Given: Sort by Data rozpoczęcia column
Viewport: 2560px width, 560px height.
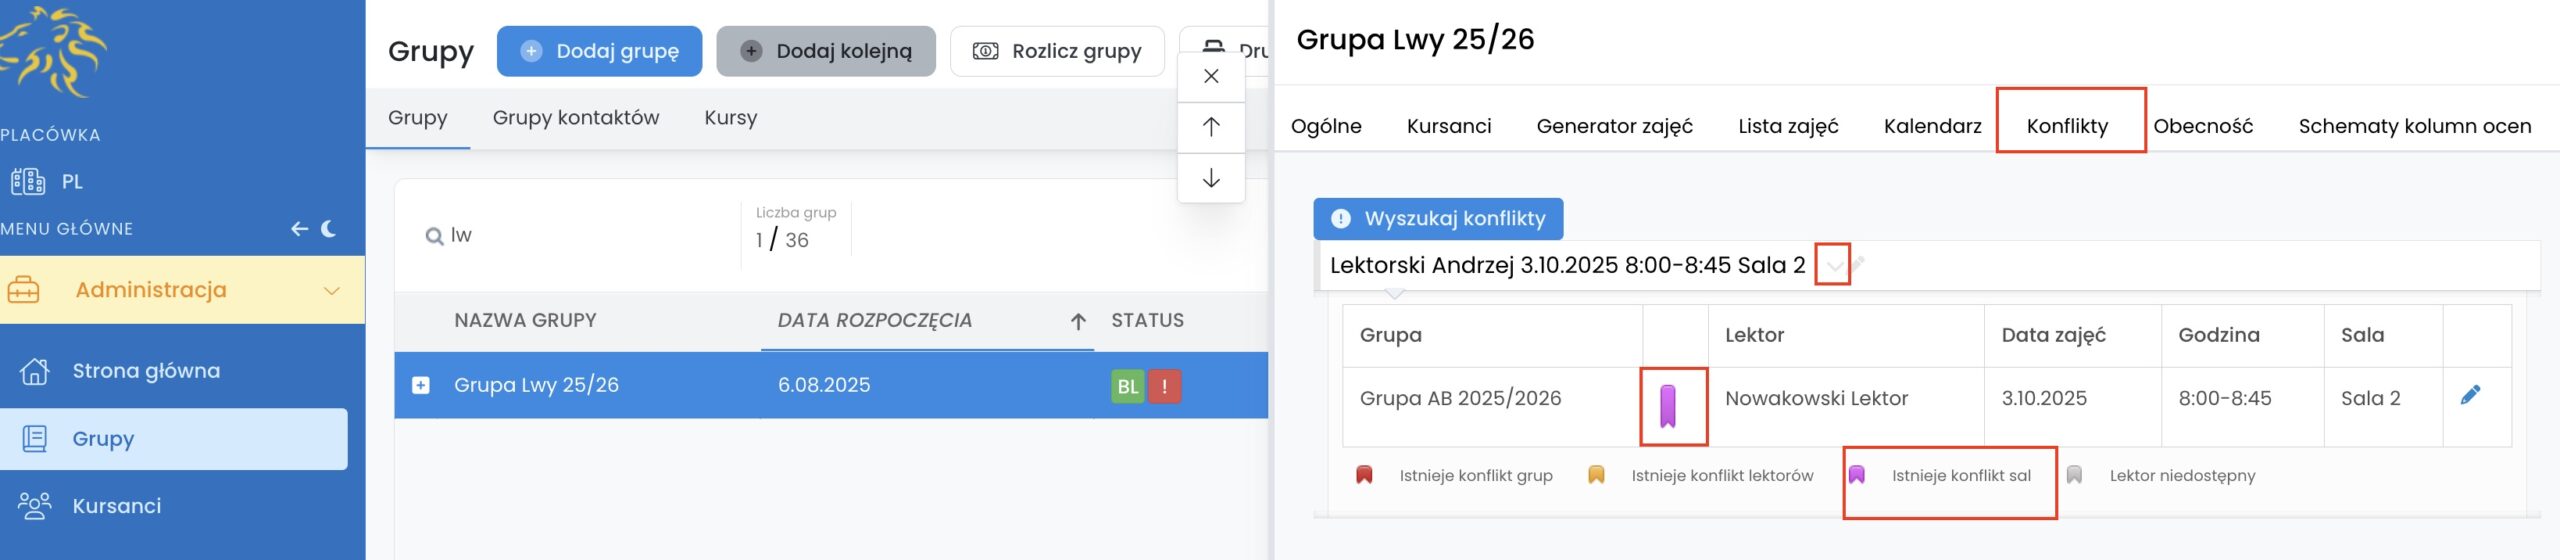Looking at the screenshot, I should pyautogui.click(x=874, y=321).
